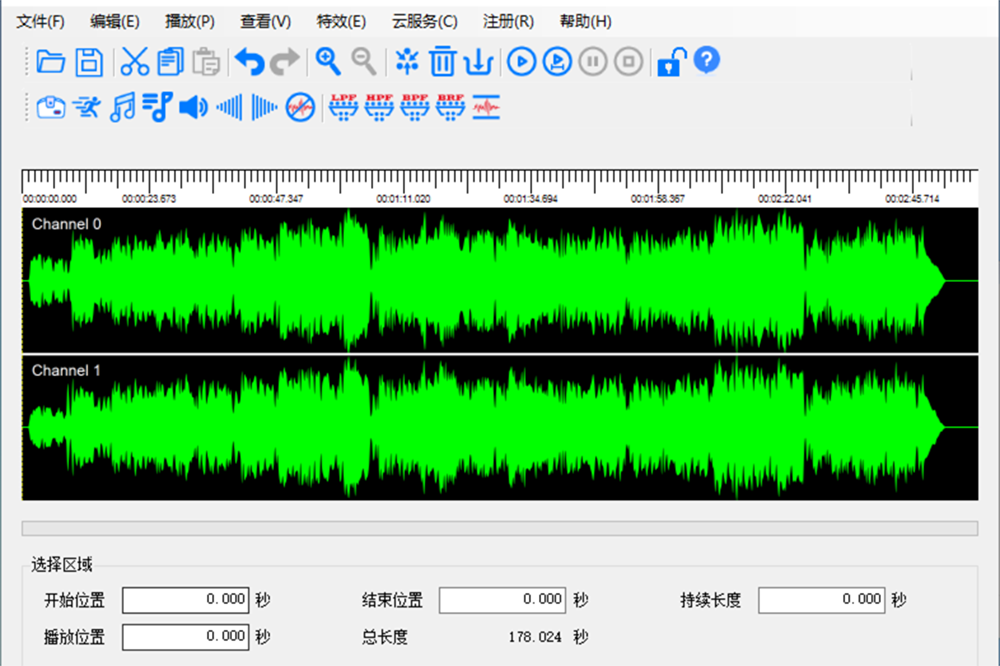Click the 开始位置 start position field
Viewport: 1000px width, 666px height.
click(185, 600)
